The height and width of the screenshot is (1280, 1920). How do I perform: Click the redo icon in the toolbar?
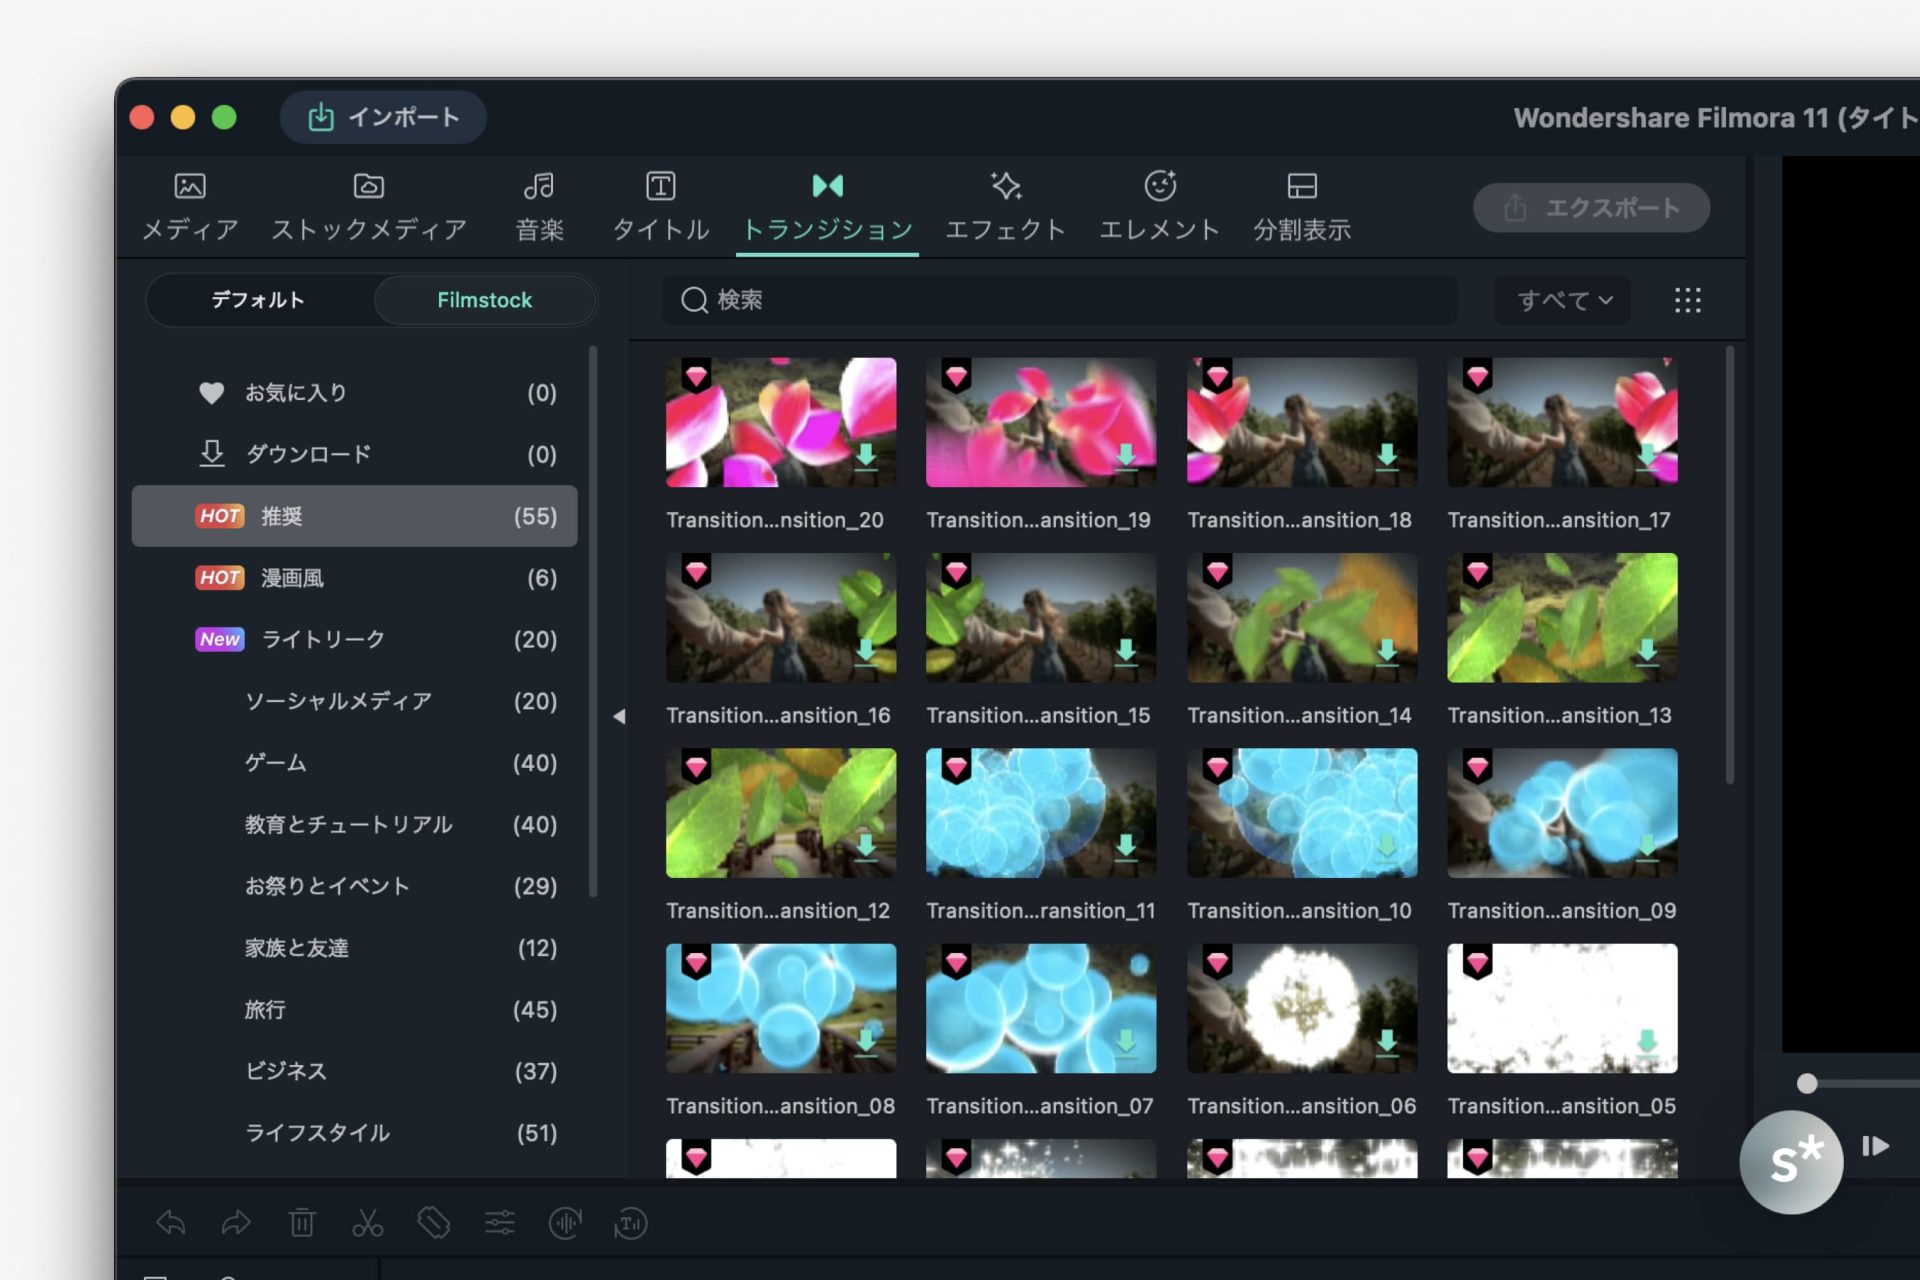coord(235,1223)
